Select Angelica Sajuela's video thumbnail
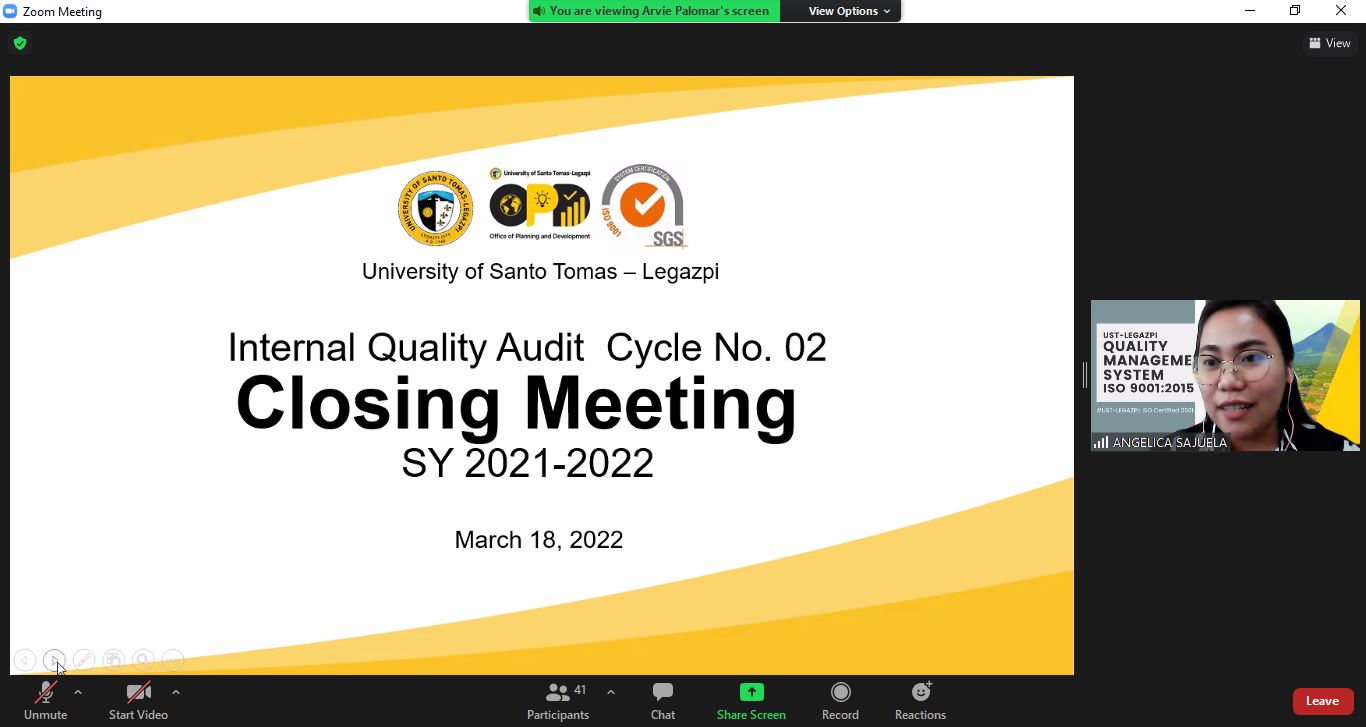This screenshot has width=1366, height=727. [1225, 375]
